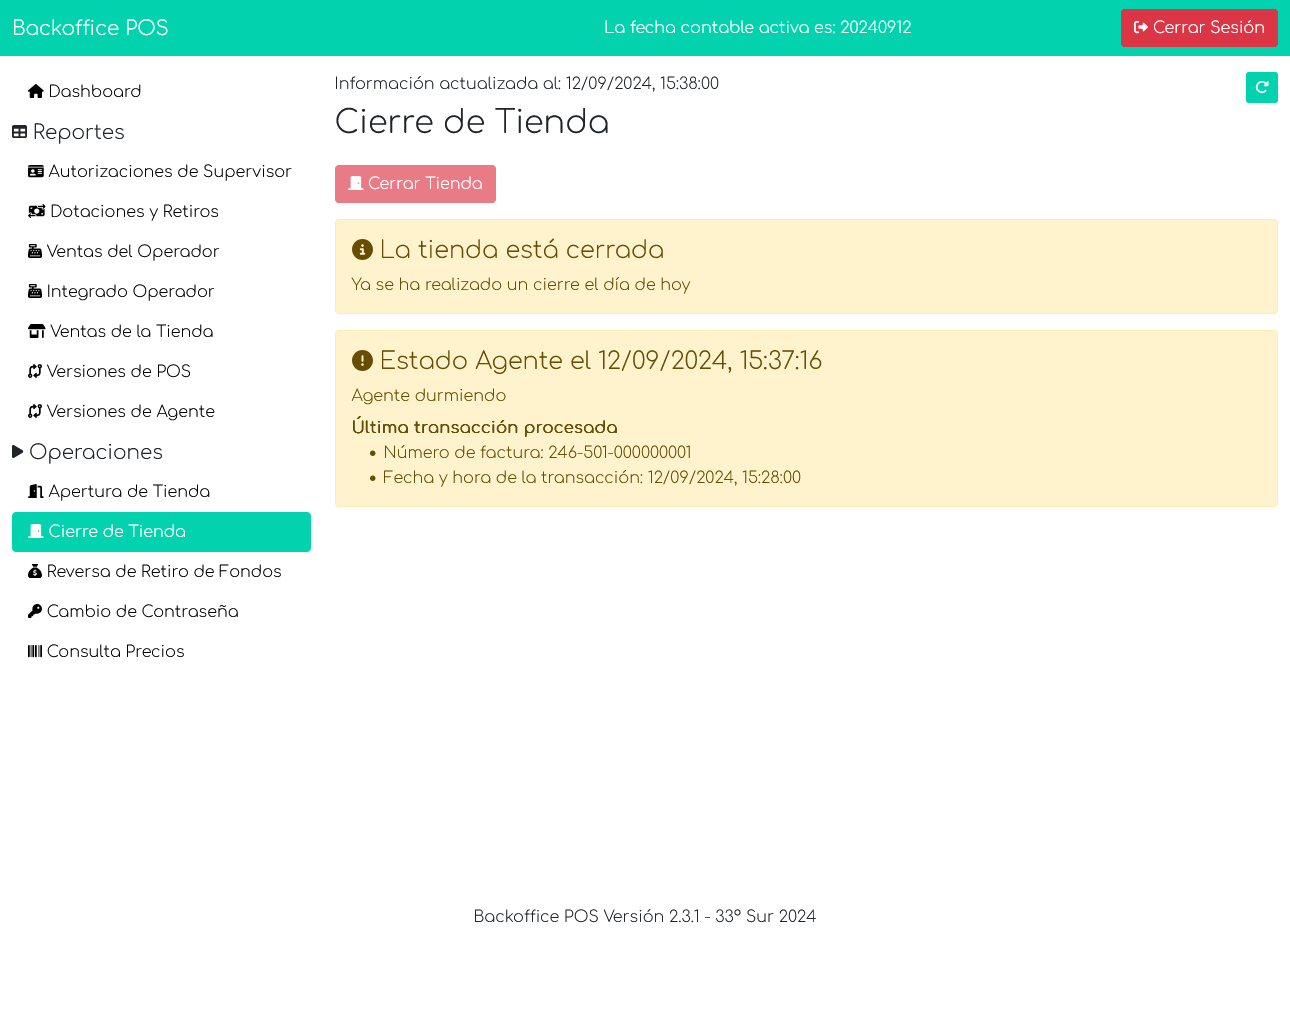Click the Cambio de Contraseña key icon
The image size is (1290, 1021).
(x=35, y=611)
